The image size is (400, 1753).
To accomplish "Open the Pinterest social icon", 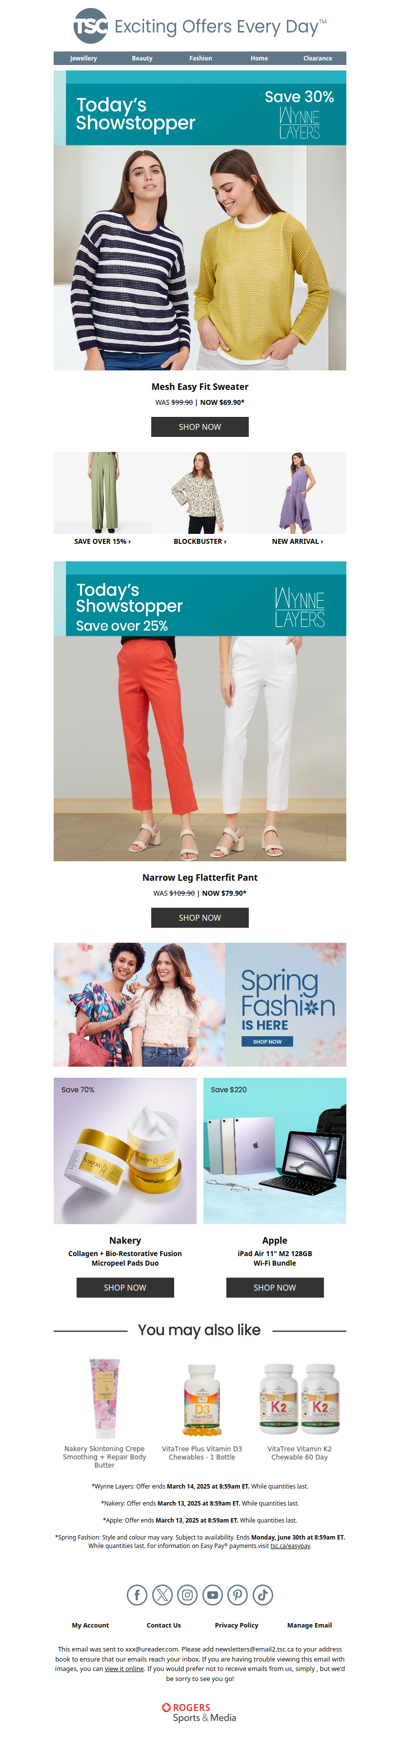I will point(237,1595).
